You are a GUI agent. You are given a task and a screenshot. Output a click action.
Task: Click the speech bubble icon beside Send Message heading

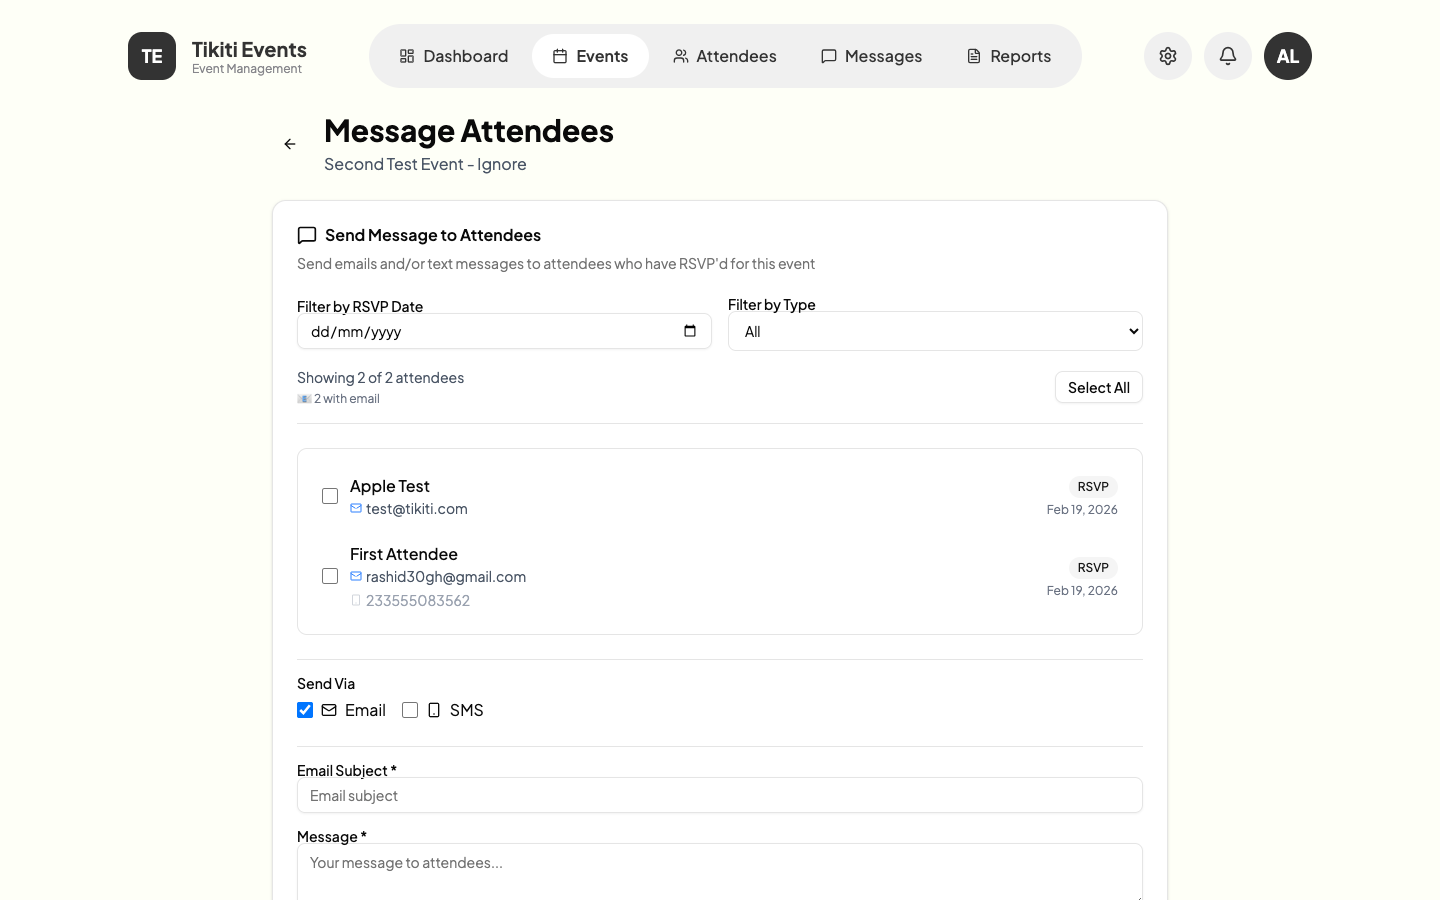[307, 235]
